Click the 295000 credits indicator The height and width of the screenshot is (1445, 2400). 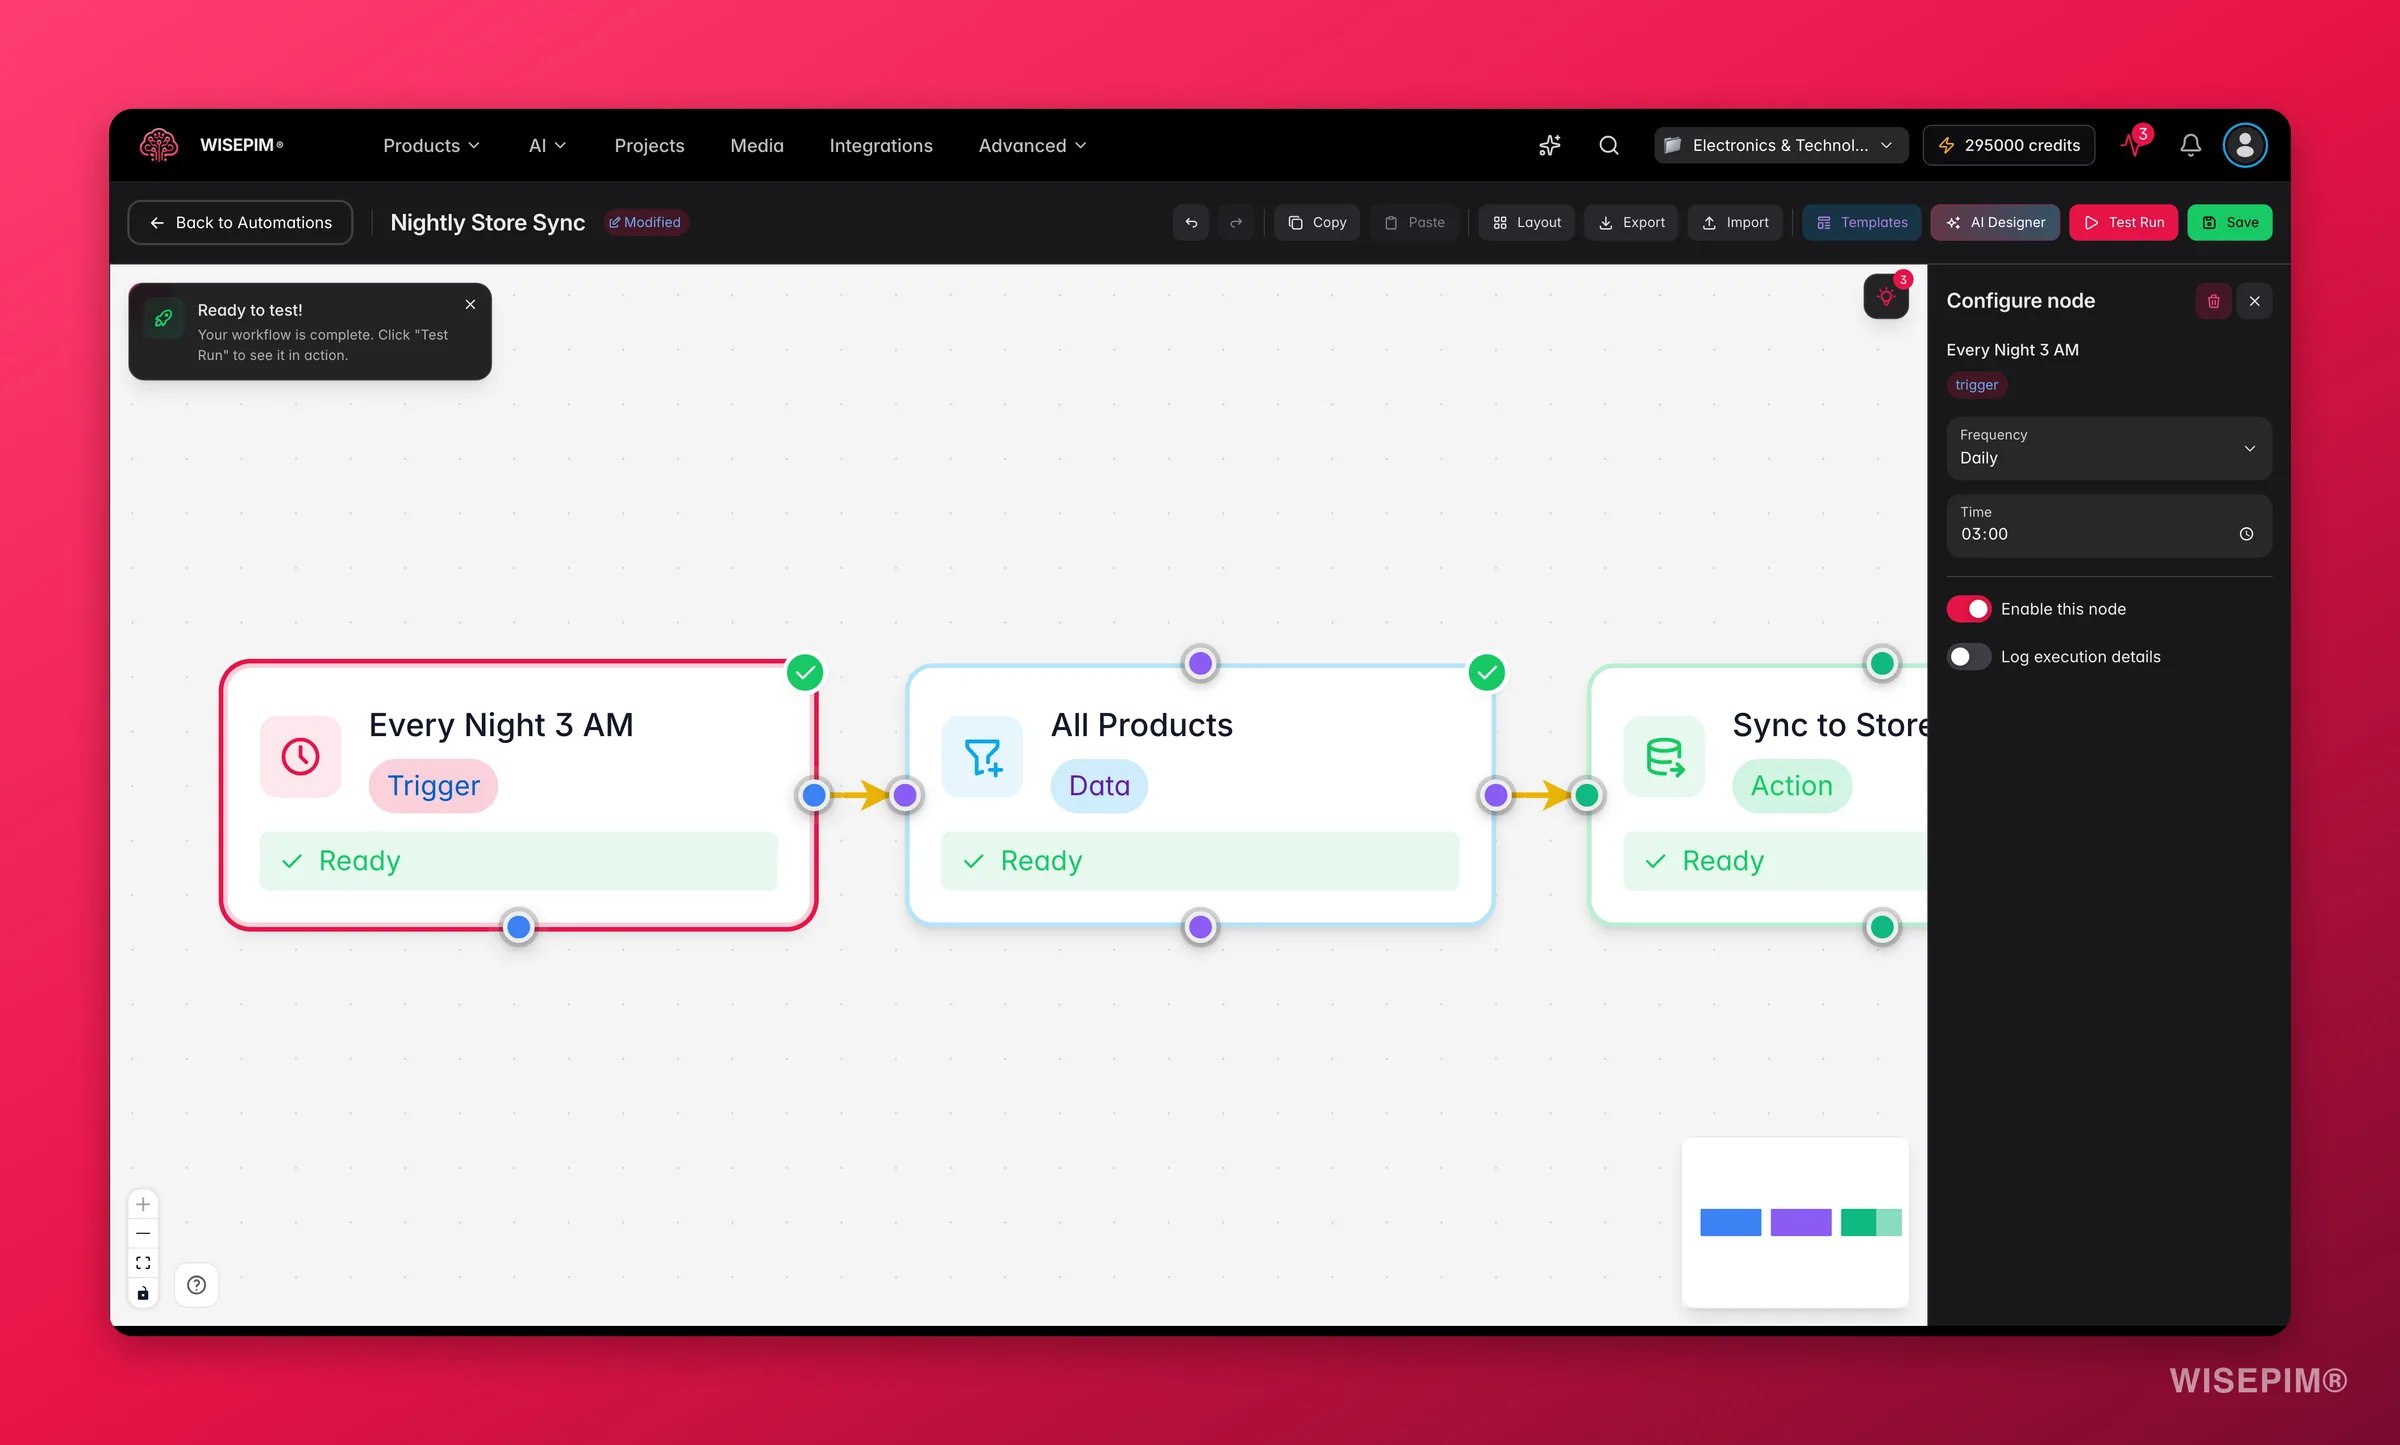point(2009,145)
